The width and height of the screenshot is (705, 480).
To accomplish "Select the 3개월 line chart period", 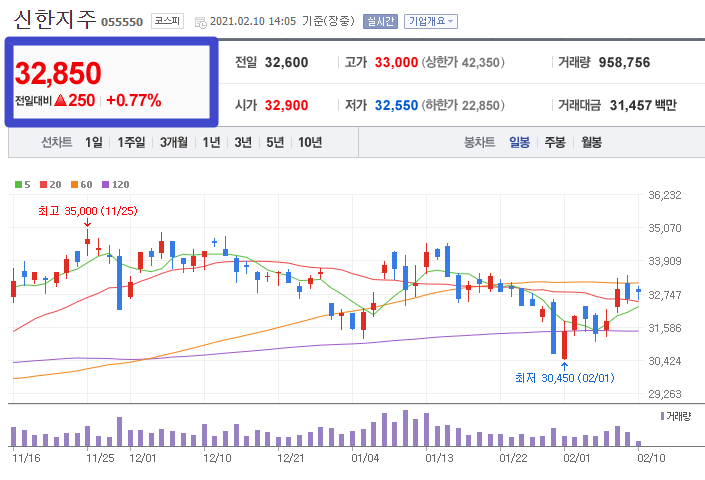I will tap(174, 142).
